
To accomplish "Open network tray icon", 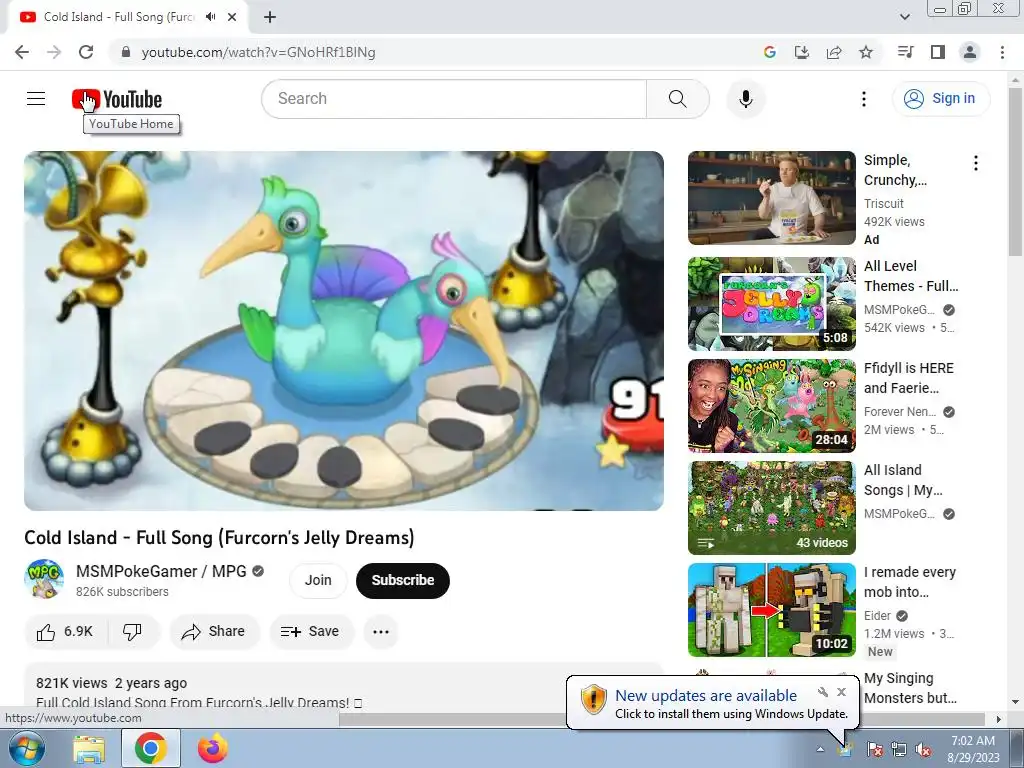I will 899,750.
